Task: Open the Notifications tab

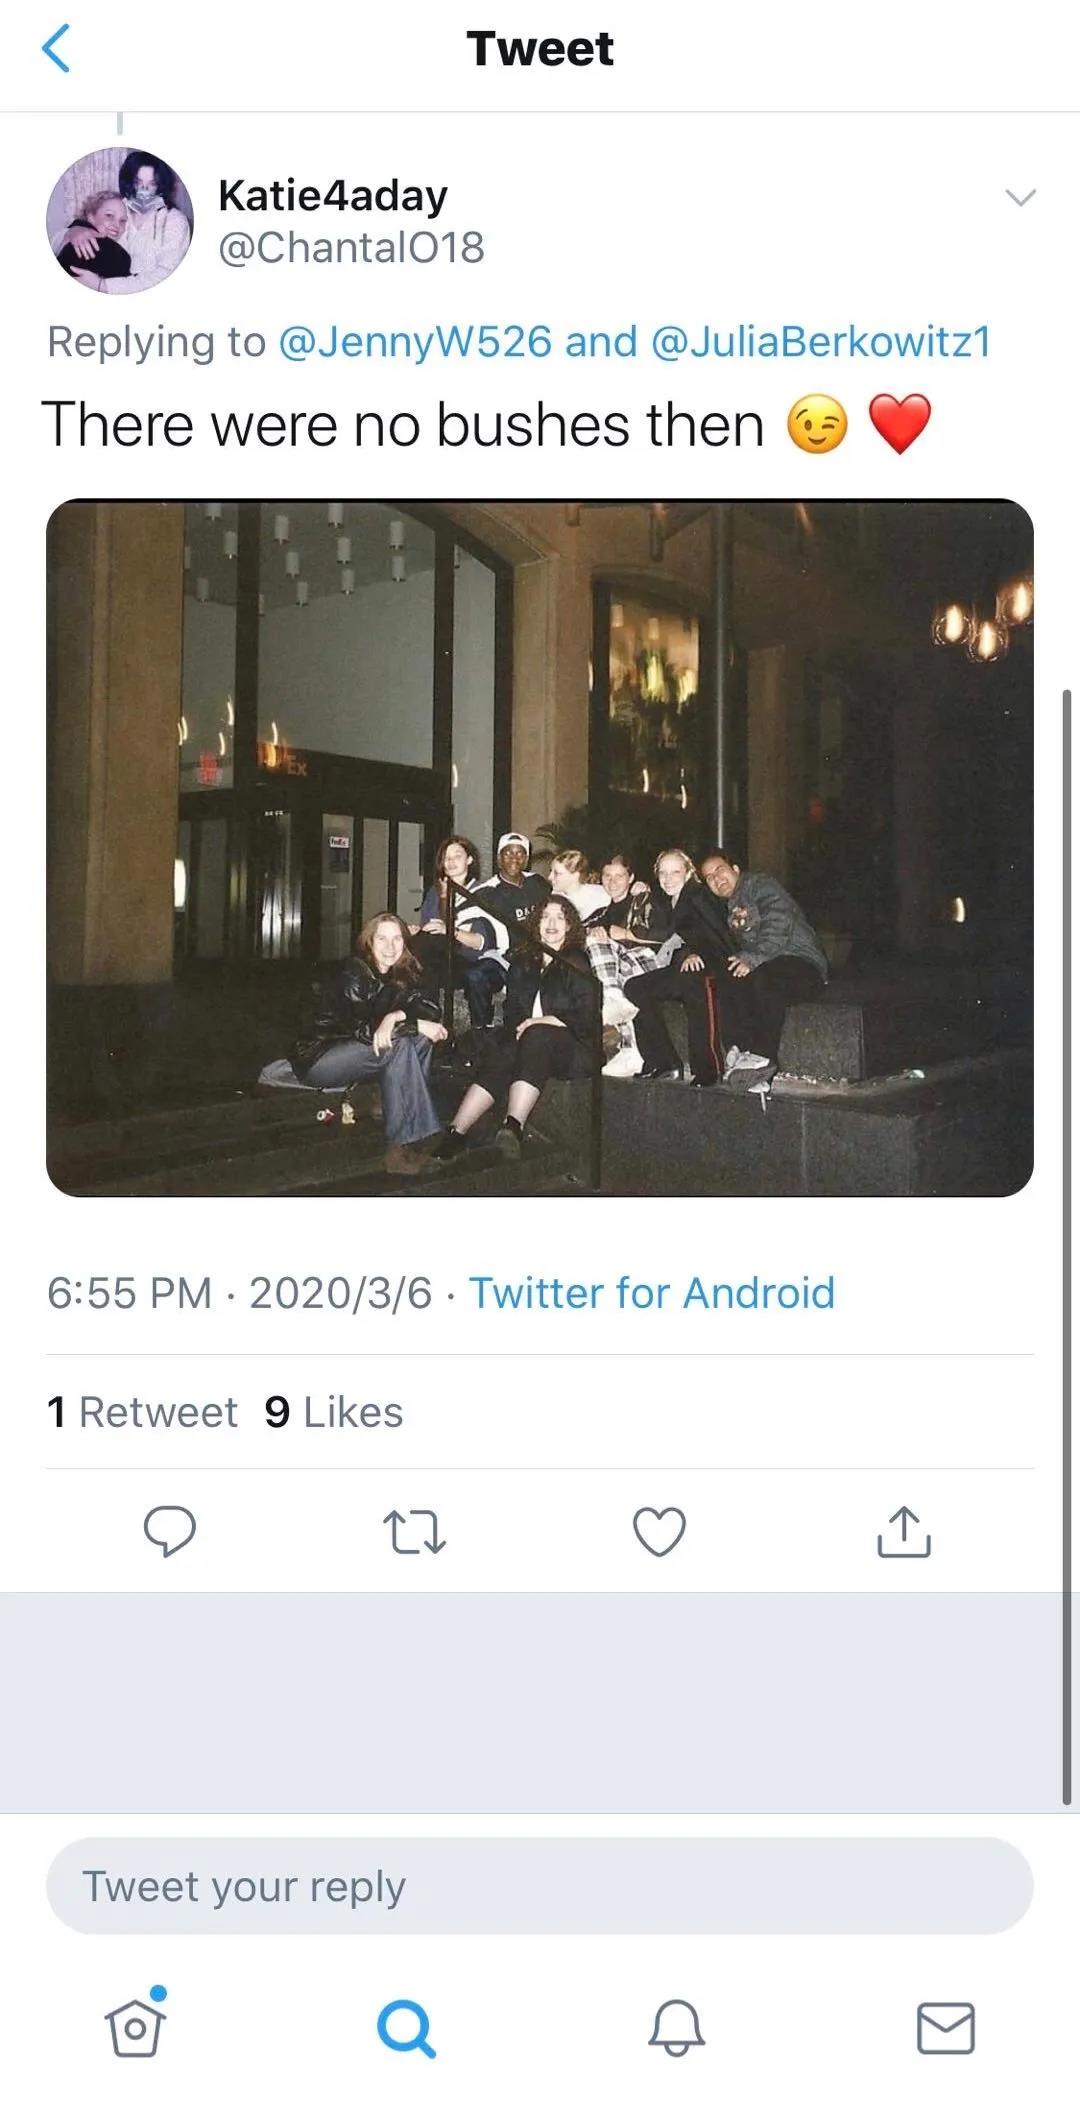Action: 676,2031
